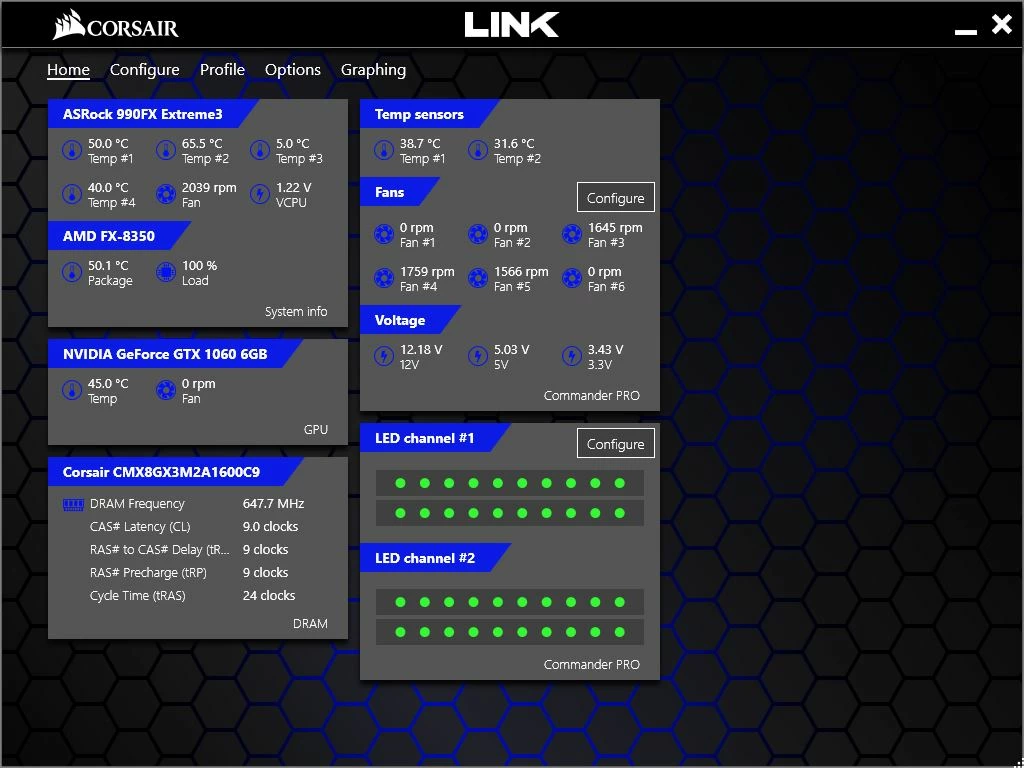
Task: Click the 38.7 °C Temp sensors thermometer icon
Action: tap(383, 151)
